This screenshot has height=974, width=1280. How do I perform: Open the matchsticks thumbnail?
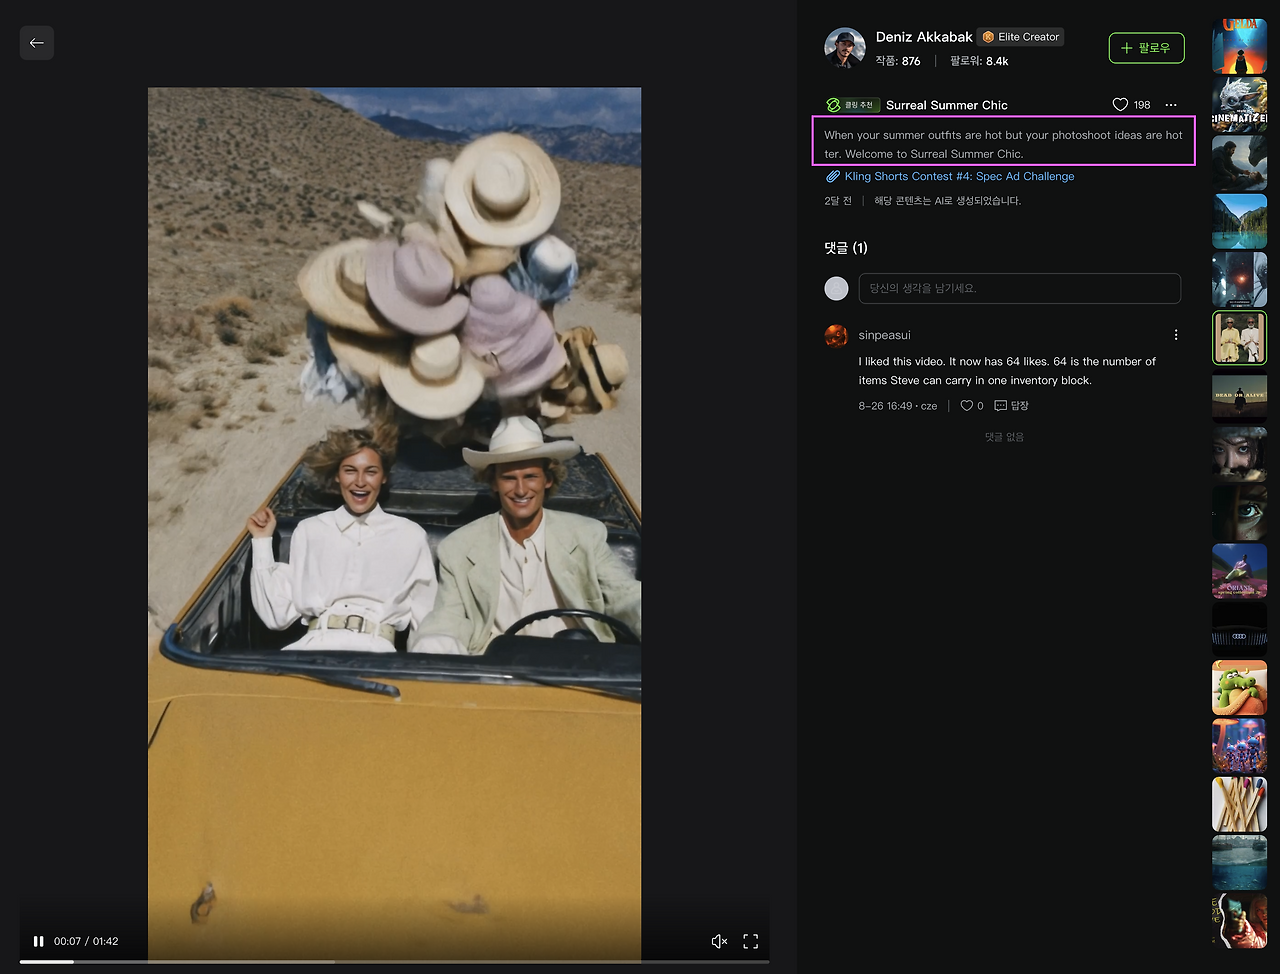[1240, 804]
